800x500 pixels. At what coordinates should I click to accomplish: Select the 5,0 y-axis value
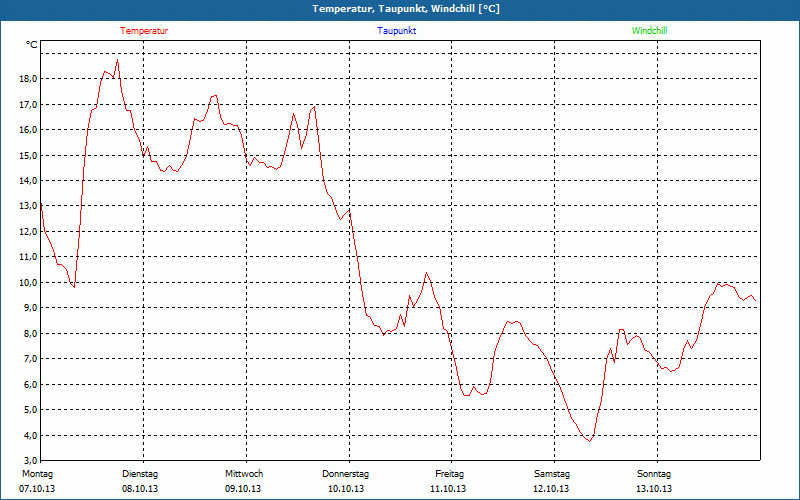(30, 410)
